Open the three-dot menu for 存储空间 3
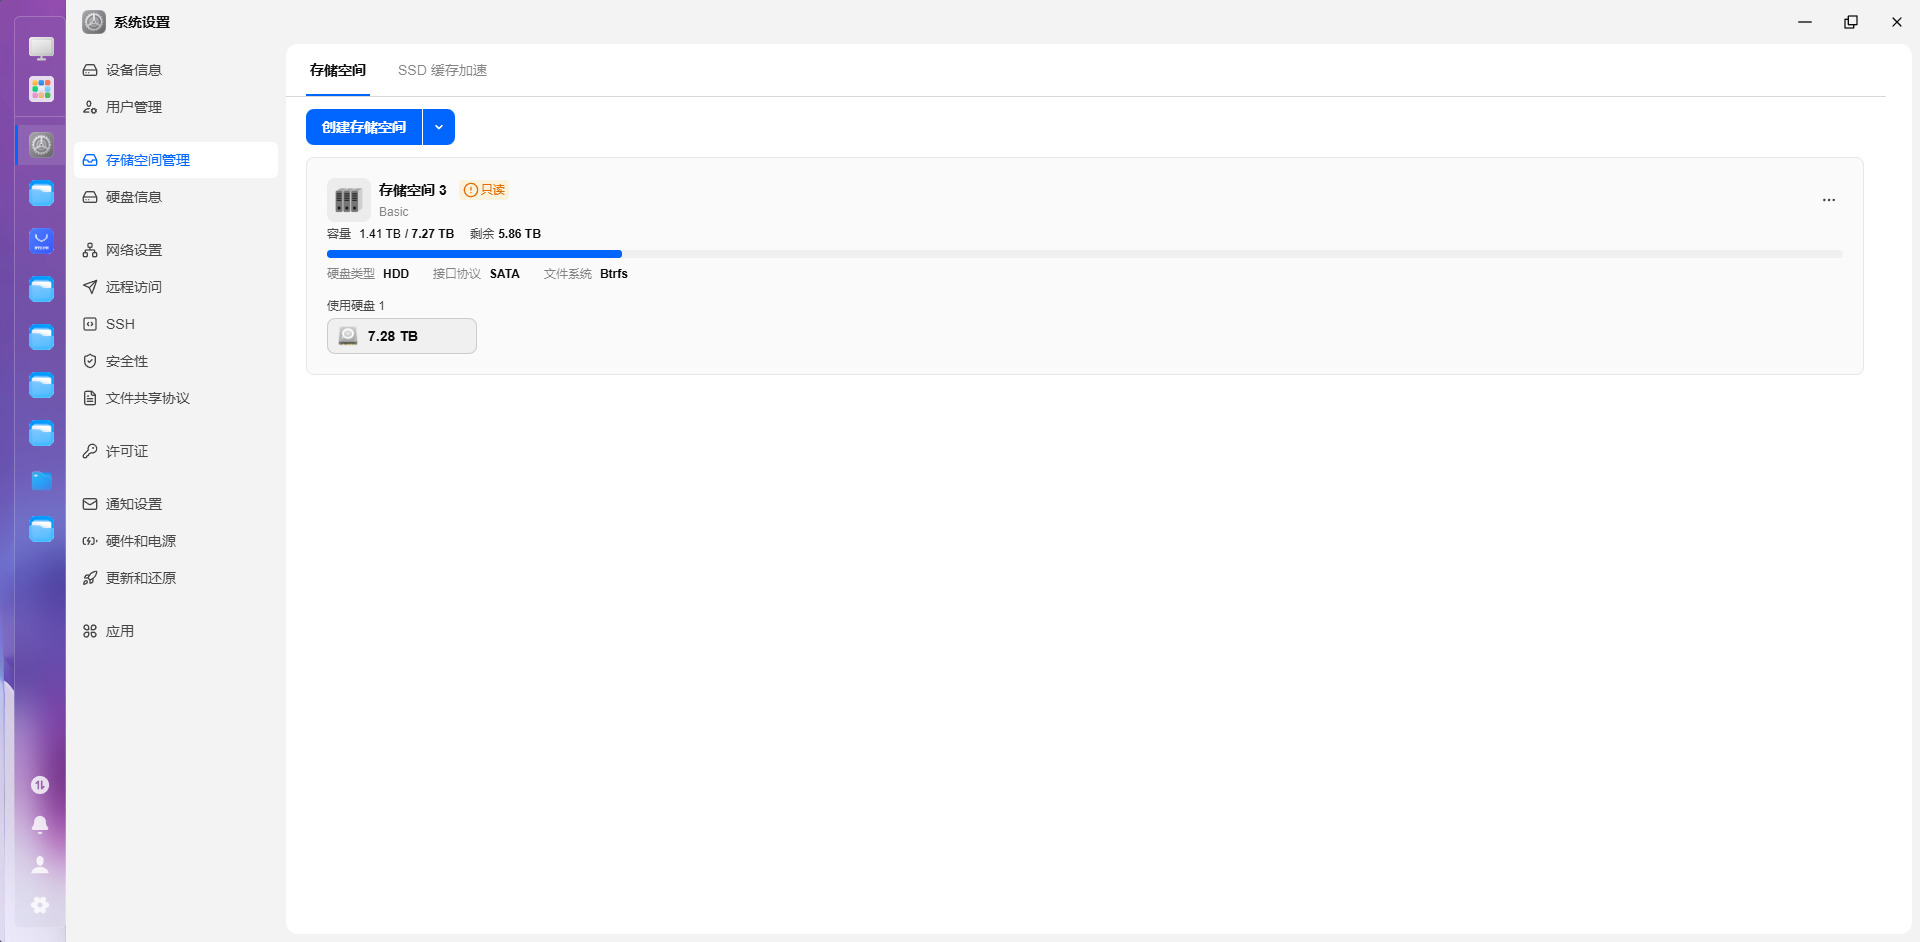Image resolution: width=1920 pixels, height=942 pixels. 1829,200
